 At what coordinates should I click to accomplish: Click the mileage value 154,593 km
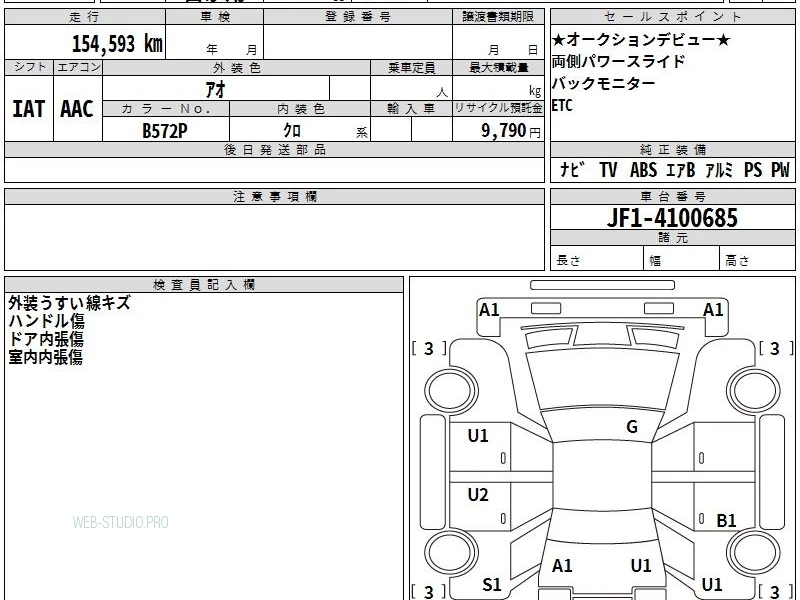tap(117, 44)
